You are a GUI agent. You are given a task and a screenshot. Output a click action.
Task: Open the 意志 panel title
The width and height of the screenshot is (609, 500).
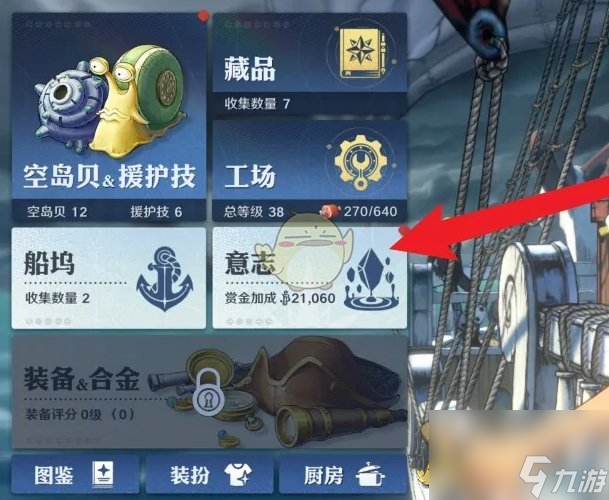point(250,263)
